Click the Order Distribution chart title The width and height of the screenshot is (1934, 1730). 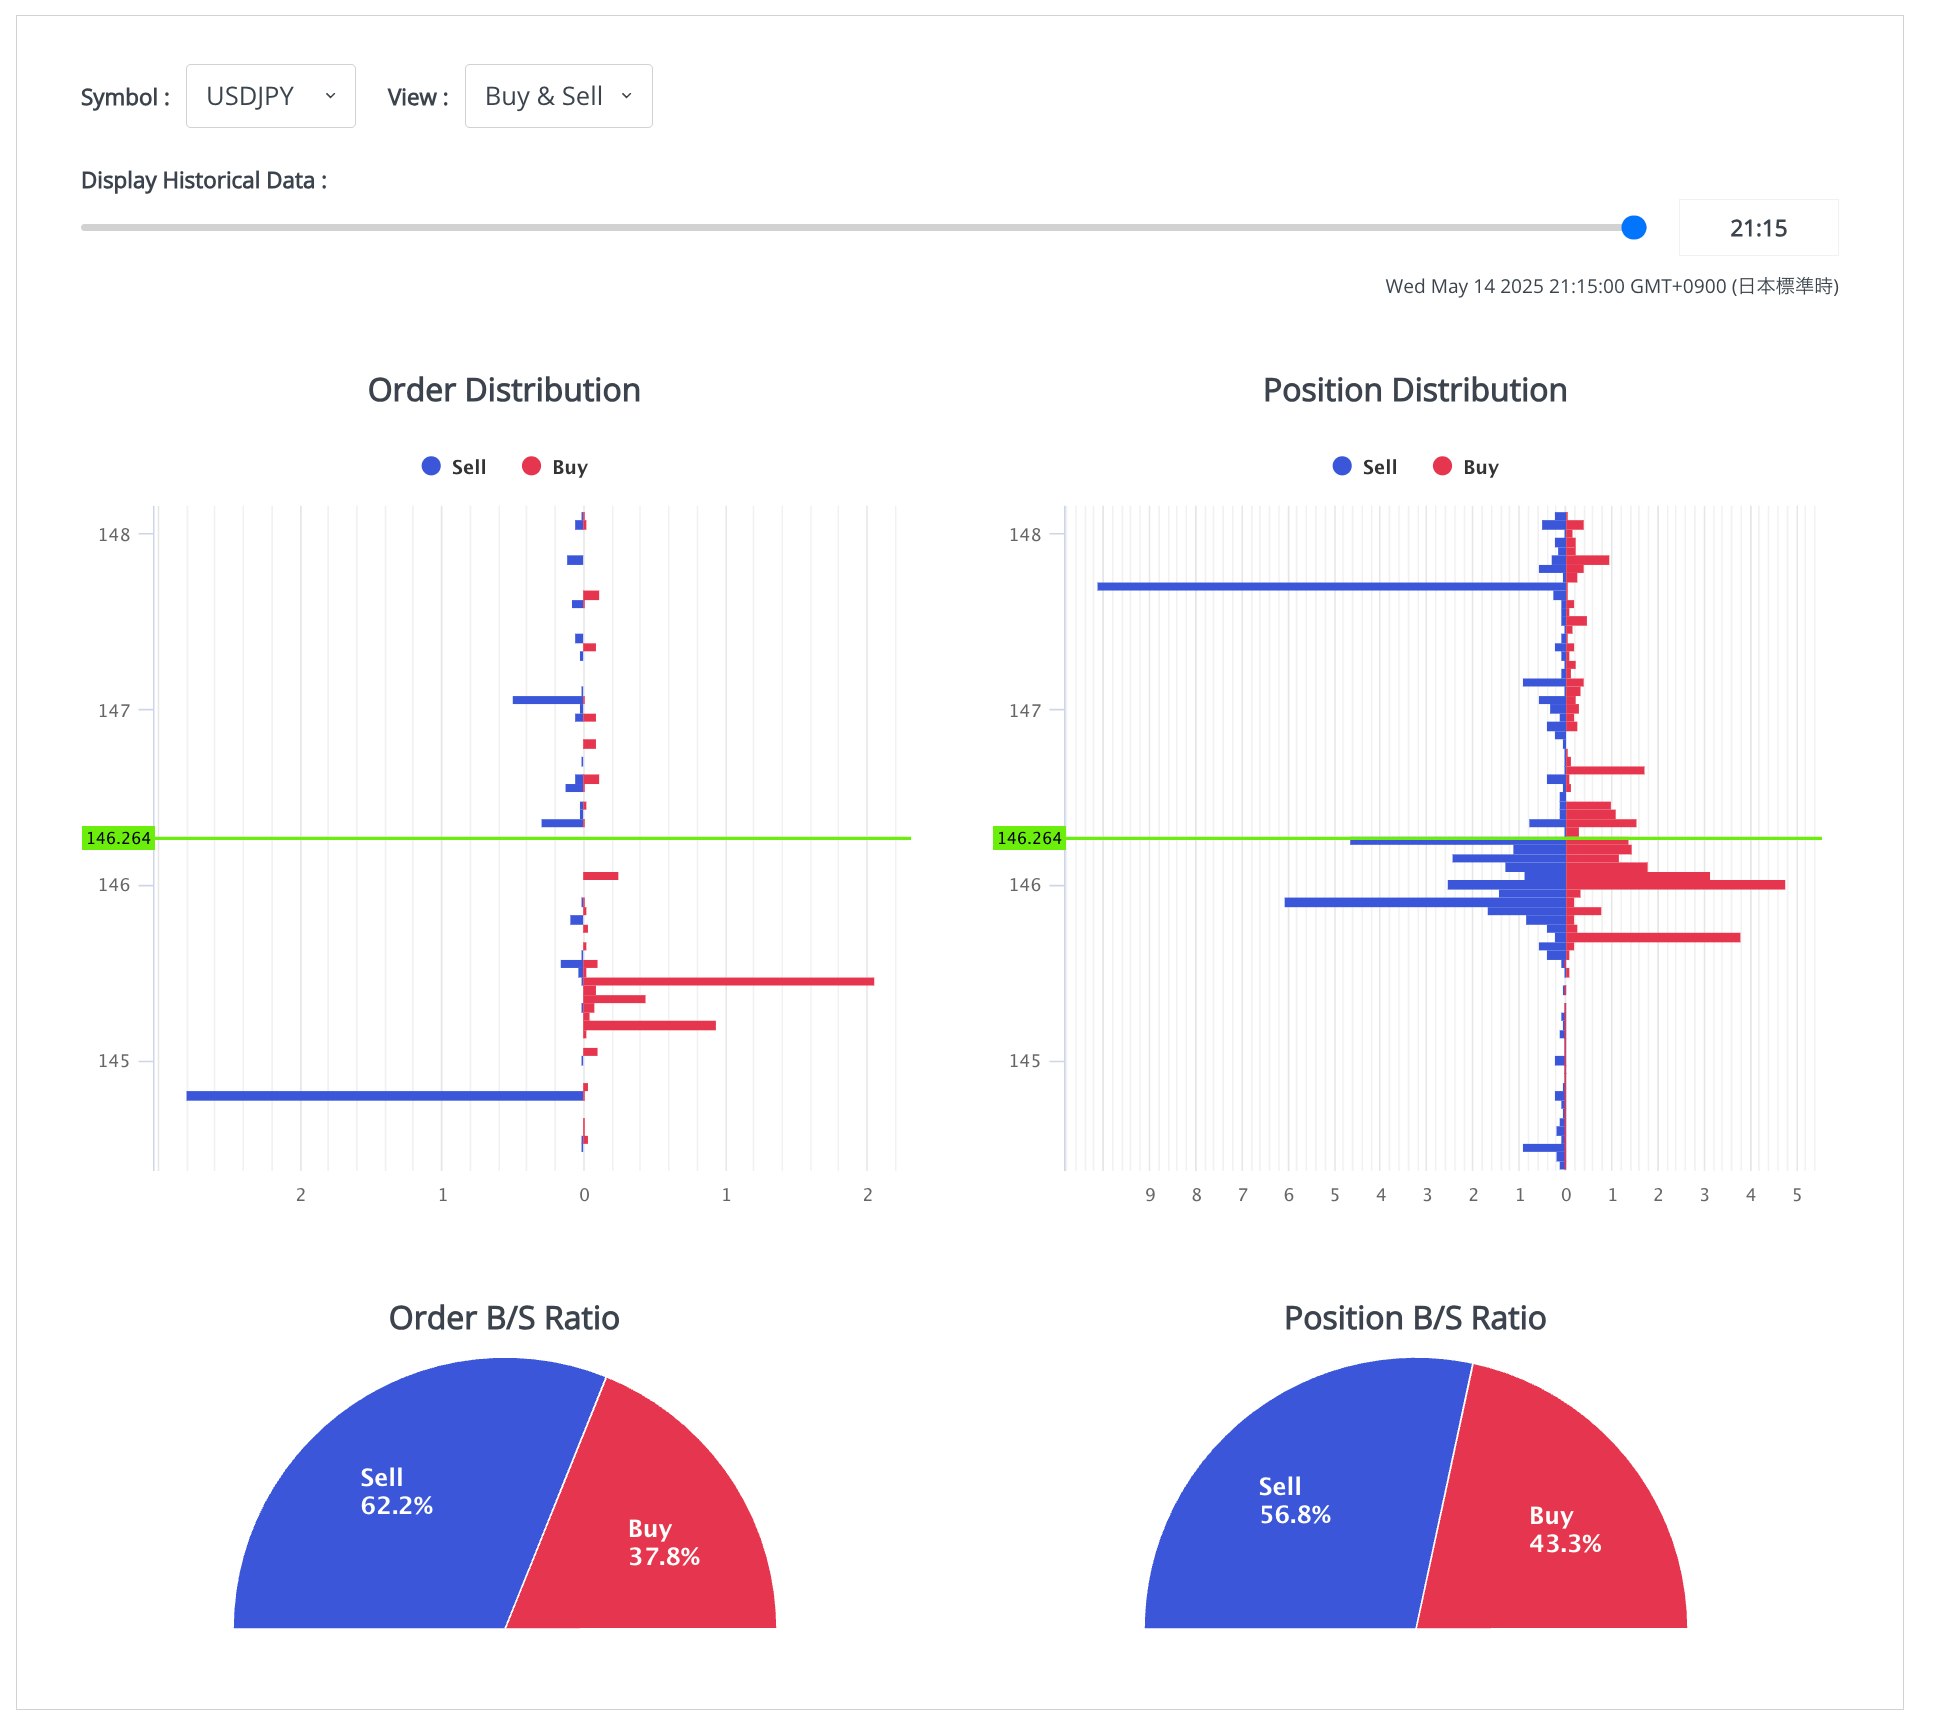click(x=504, y=390)
